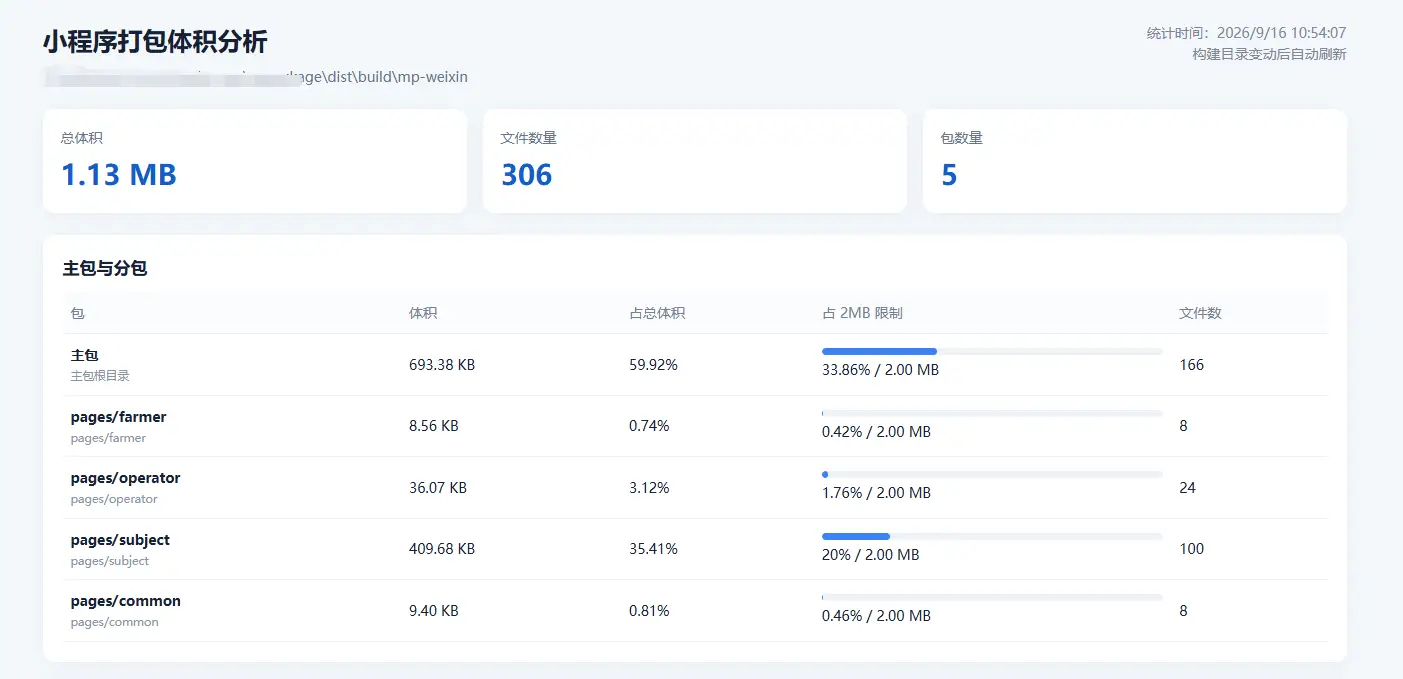Click the 9.40 KB size cell
The width and height of the screenshot is (1403, 679).
coord(434,610)
